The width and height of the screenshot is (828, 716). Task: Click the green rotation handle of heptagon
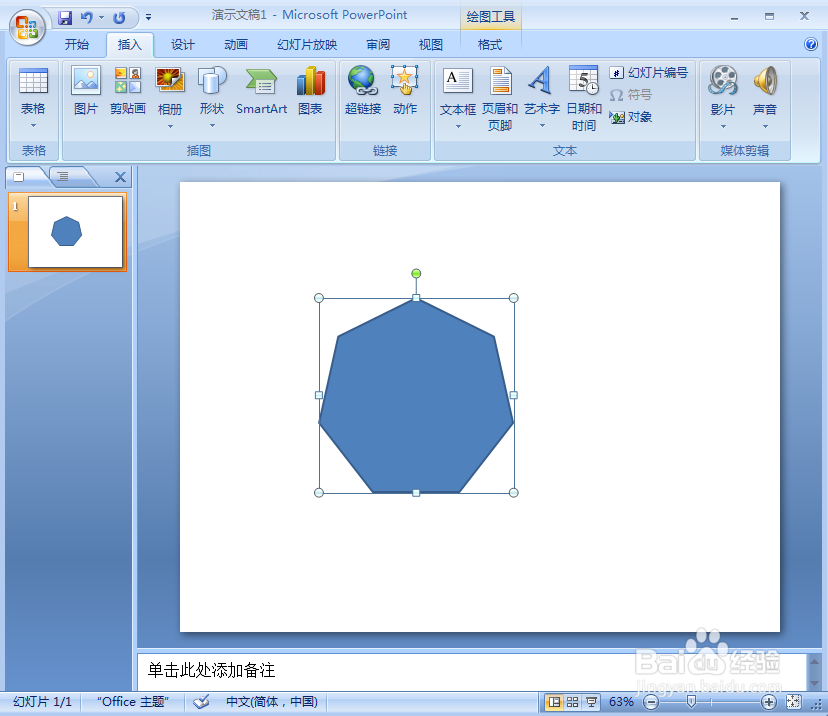(x=416, y=274)
